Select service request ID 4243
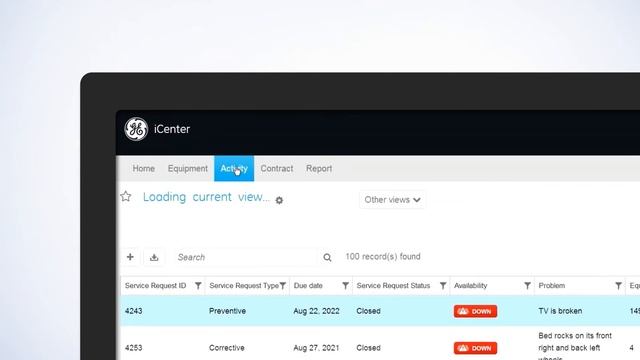 (133, 311)
